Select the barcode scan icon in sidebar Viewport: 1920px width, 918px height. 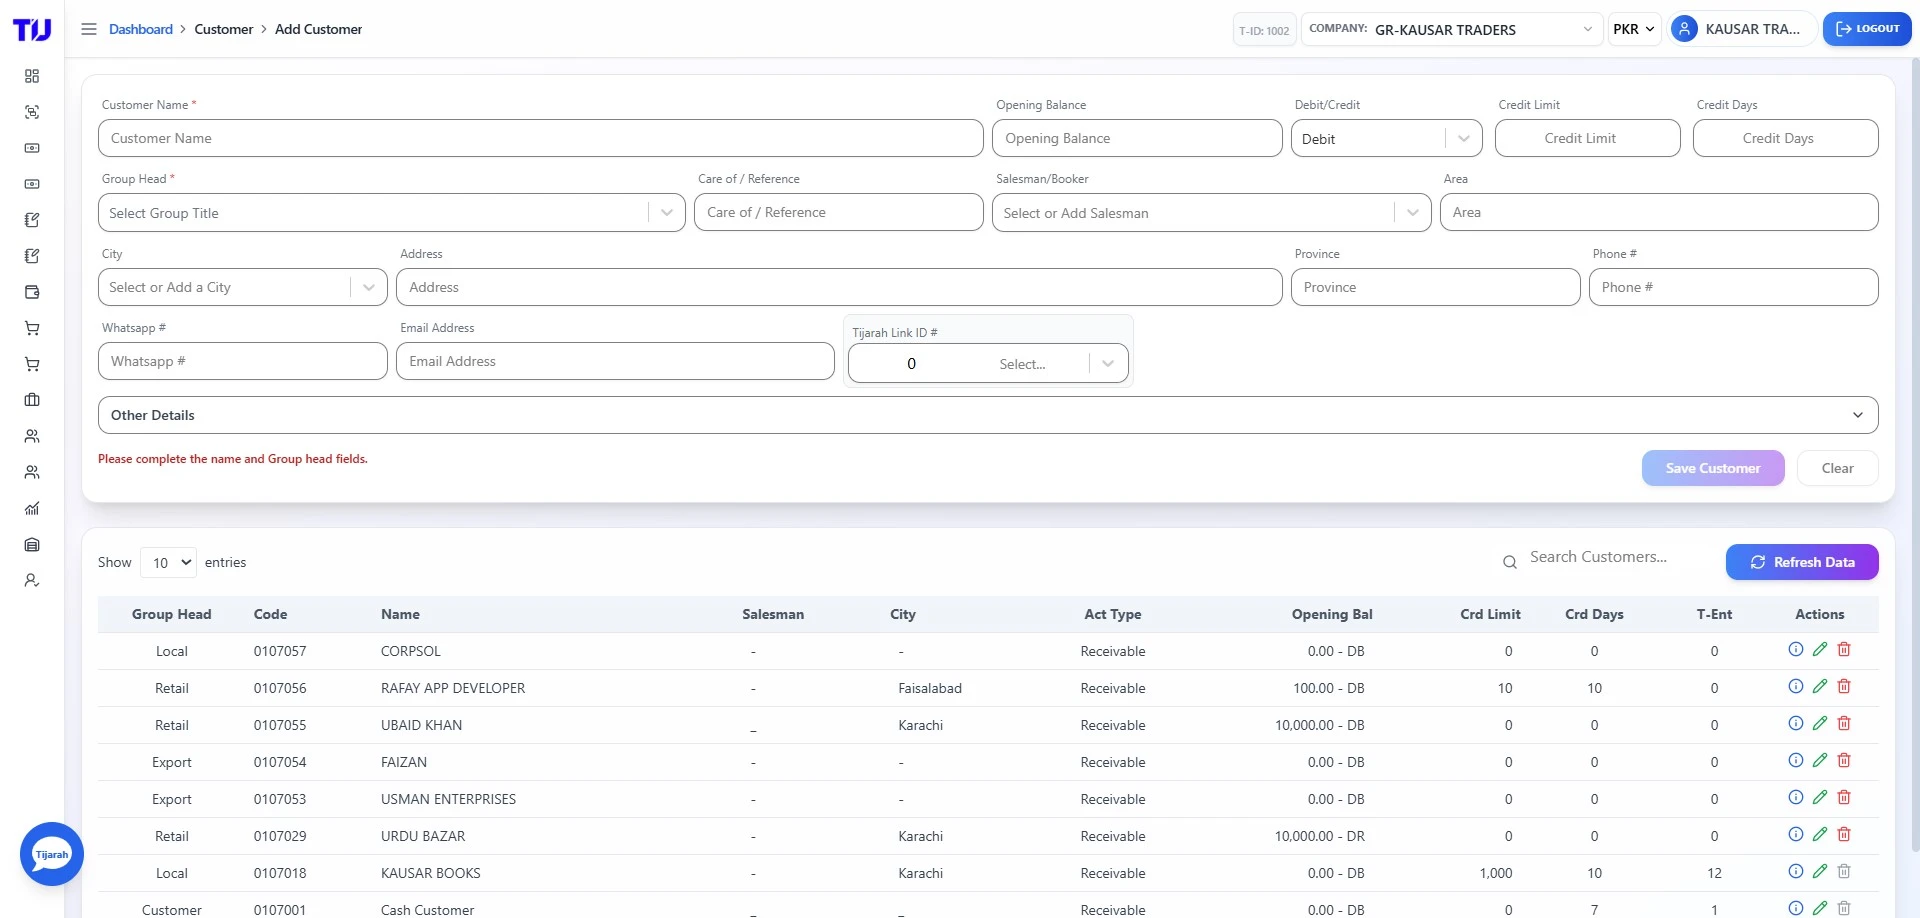pos(32,113)
